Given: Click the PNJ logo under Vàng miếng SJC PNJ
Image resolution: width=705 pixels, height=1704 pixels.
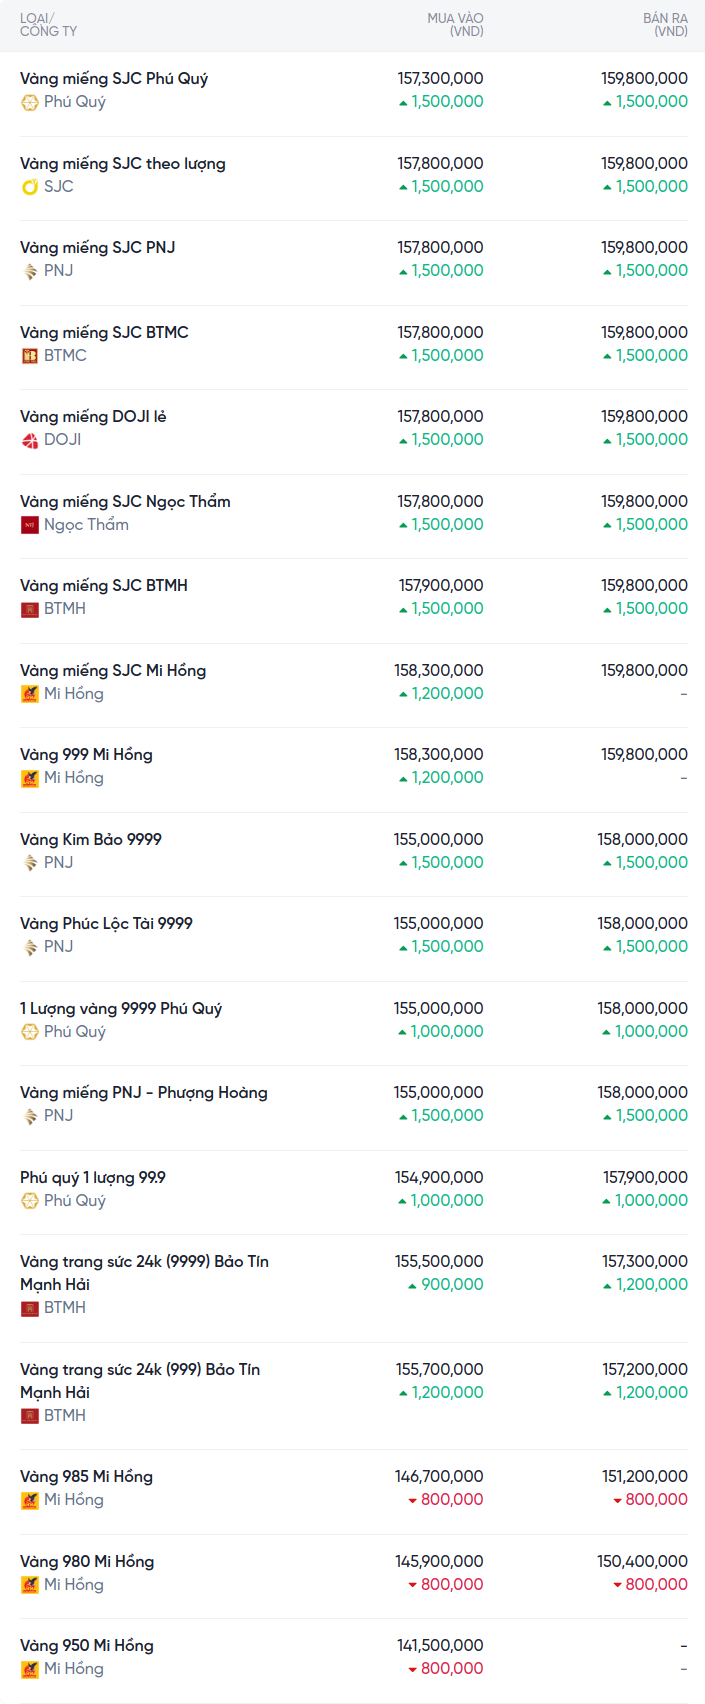Looking at the screenshot, I should click(x=30, y=271).
